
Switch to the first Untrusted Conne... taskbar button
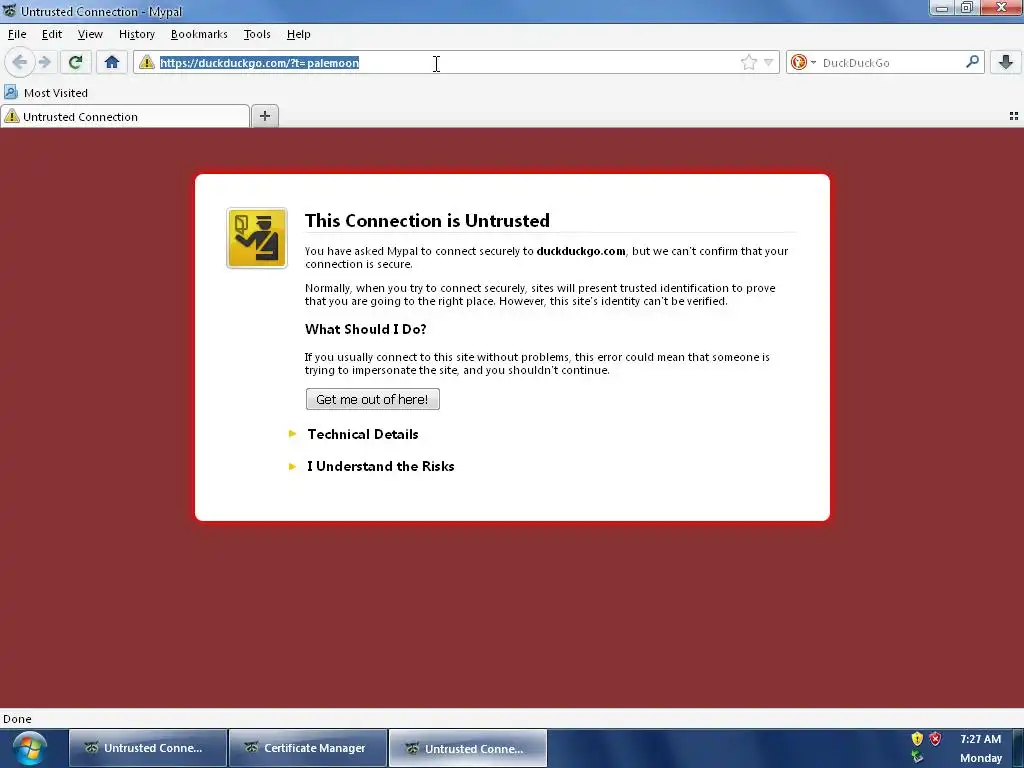click(x=148, y=748)
